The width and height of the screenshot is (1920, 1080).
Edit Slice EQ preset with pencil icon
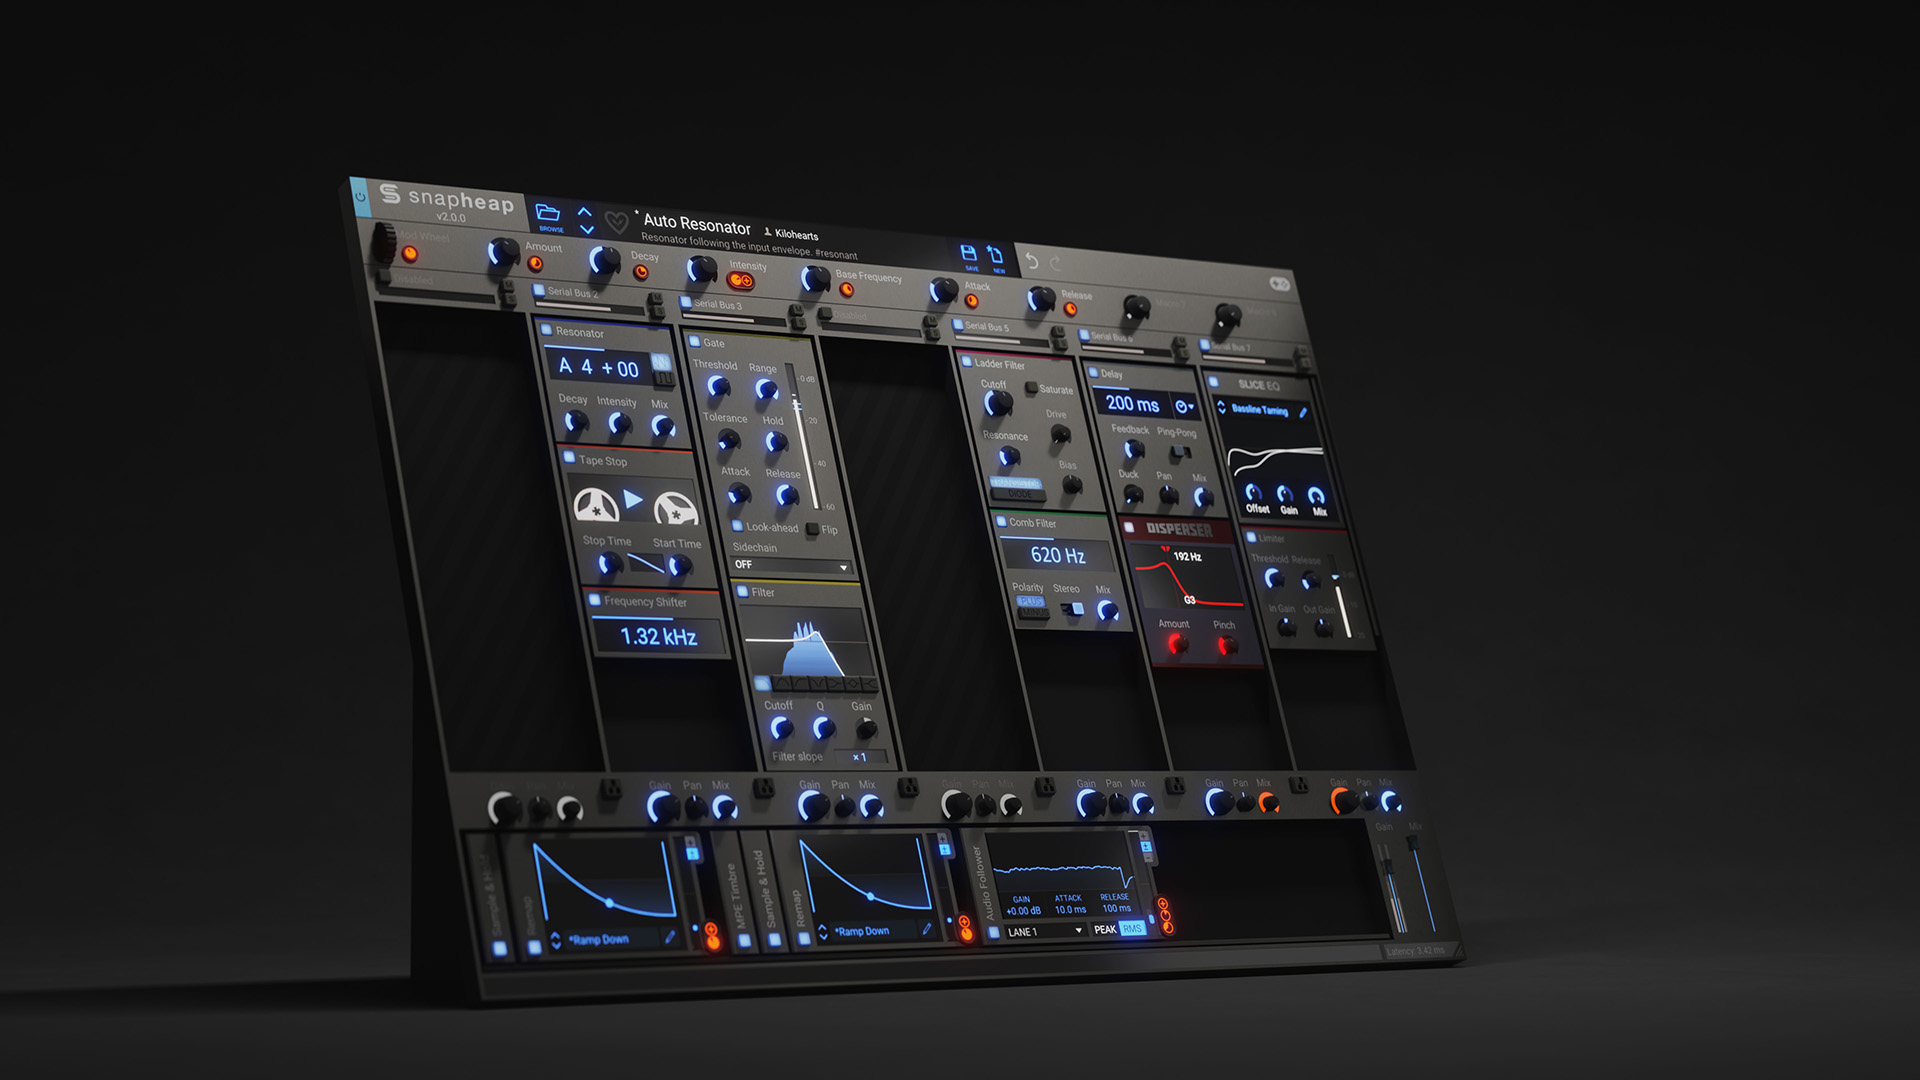point(1303,413)
